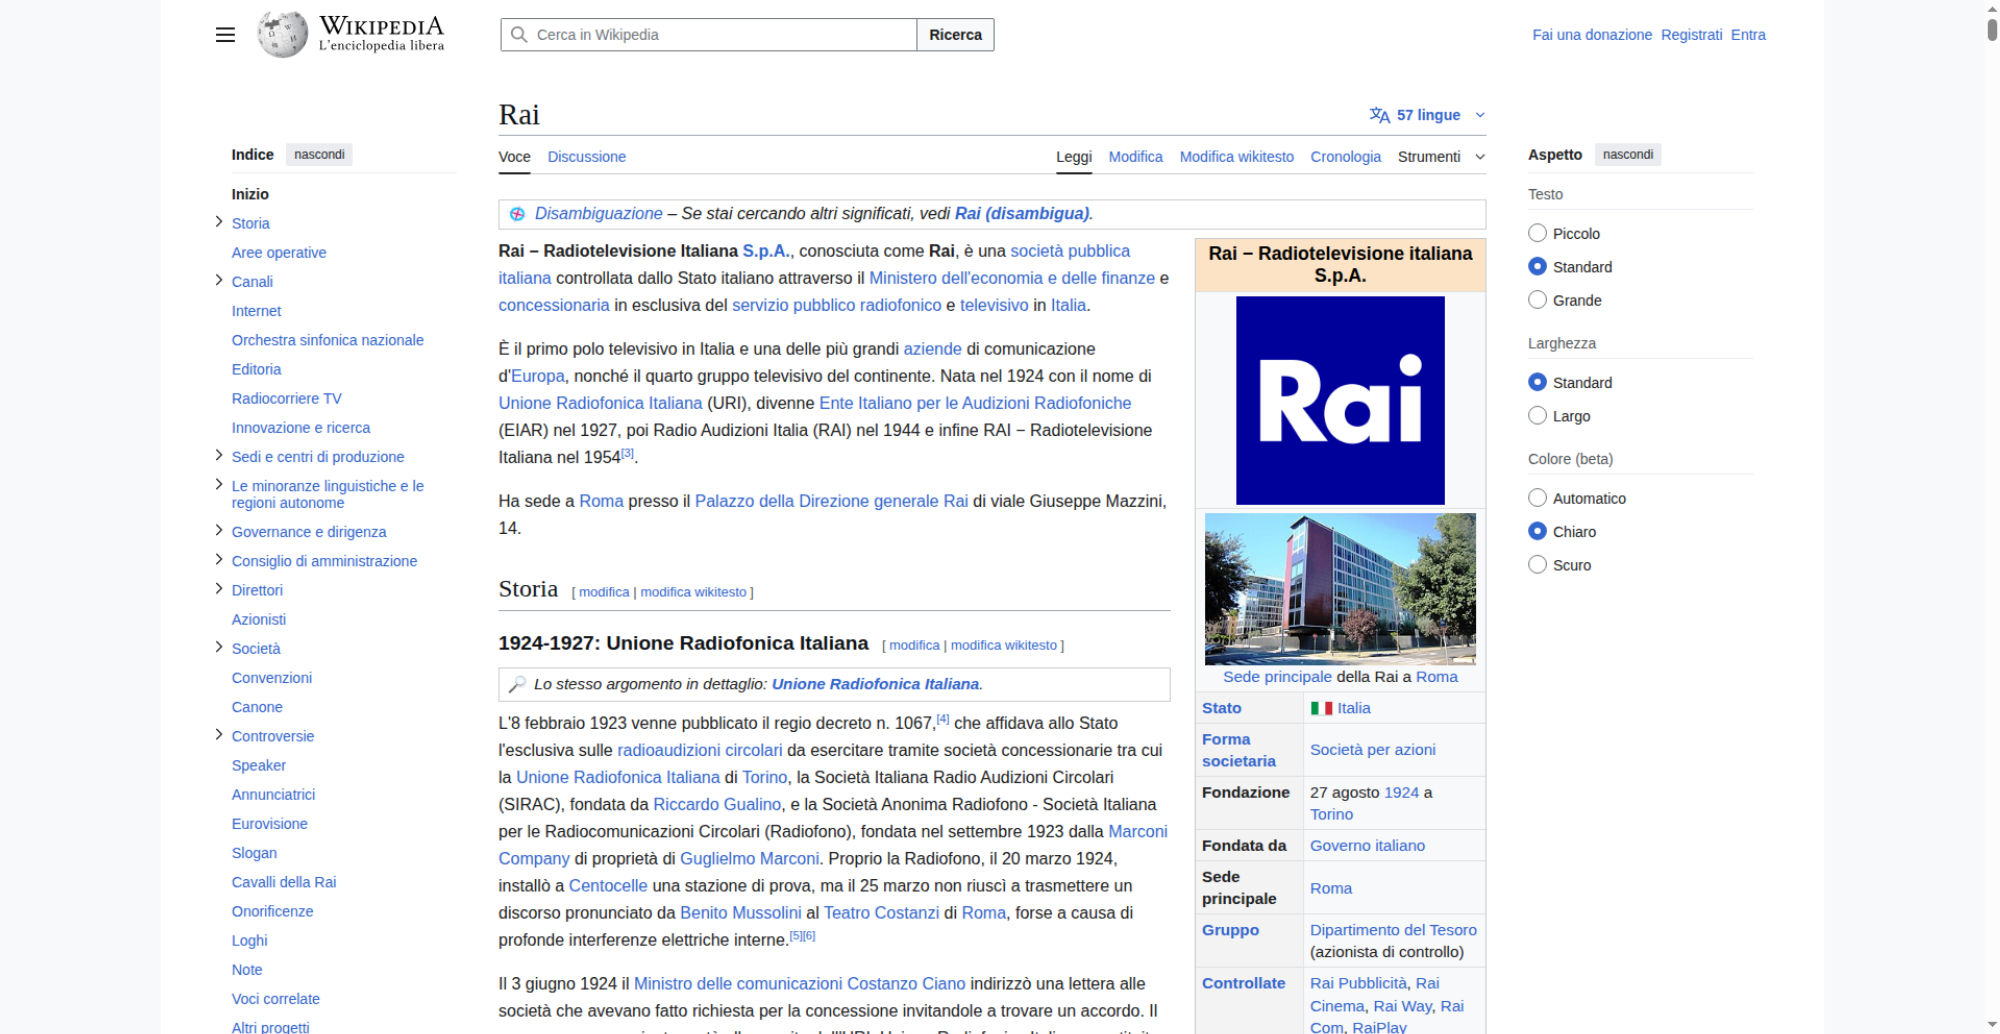This screenshot has width=2000, height=1034.
Task: Click the blue Rai logo image
Action: [x=1339, y=400]
